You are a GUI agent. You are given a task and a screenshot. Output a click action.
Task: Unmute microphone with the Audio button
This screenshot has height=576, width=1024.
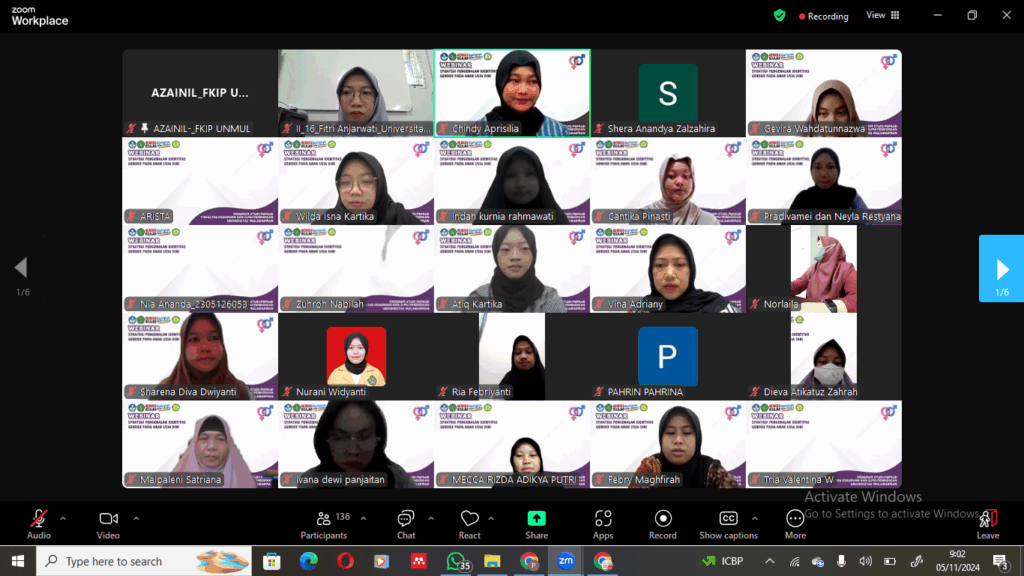tap(39, 524)
